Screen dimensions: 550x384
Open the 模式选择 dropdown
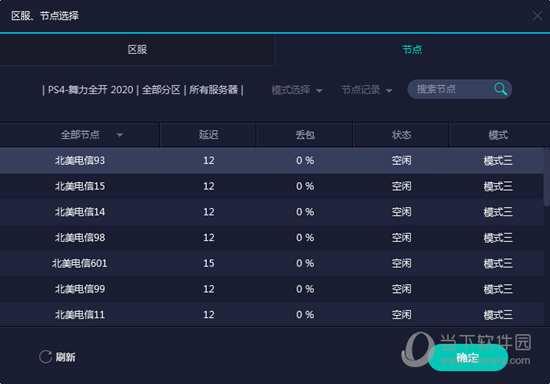297,90
